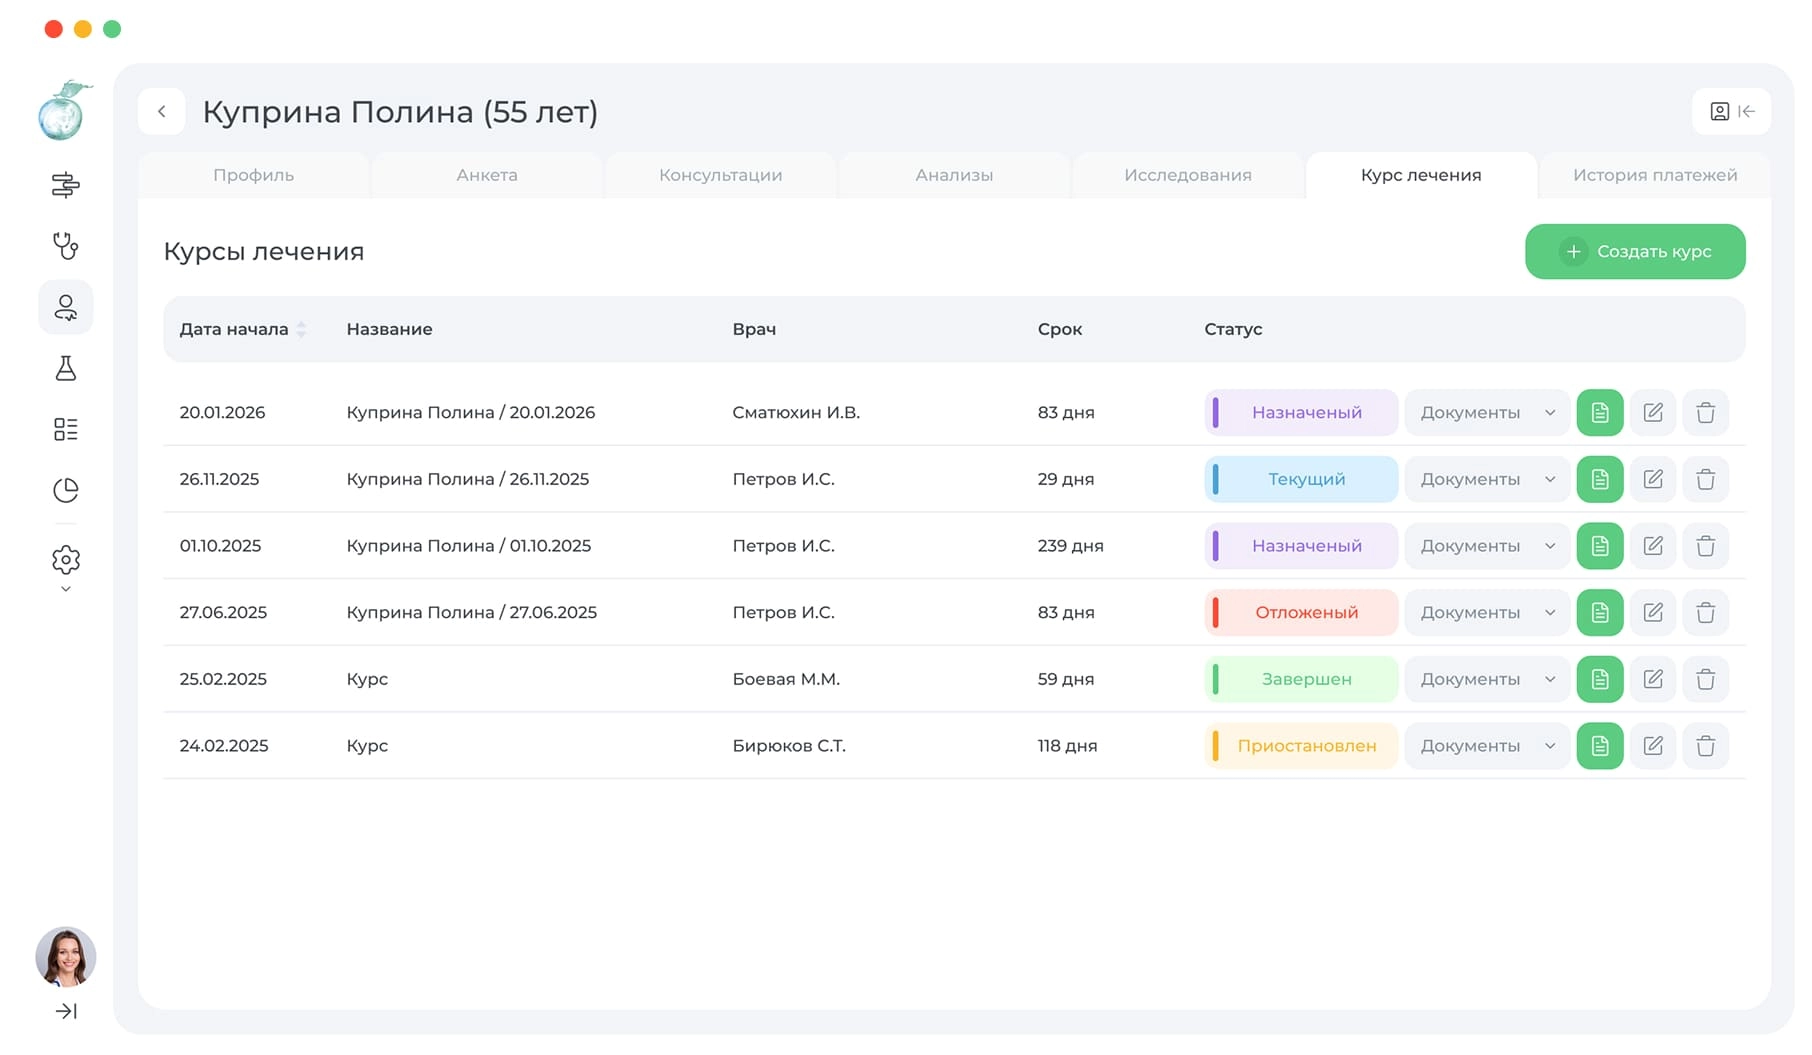This screenshot has width=1812, height=1055.
Task: Expand the sidebar with arrow icon
Action: [65, 1011]
